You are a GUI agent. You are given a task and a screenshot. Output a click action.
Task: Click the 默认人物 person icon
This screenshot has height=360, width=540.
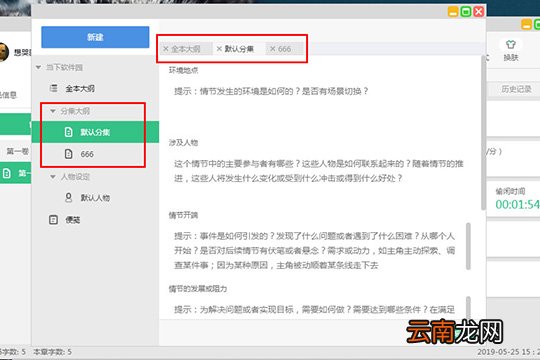(69, 197)
